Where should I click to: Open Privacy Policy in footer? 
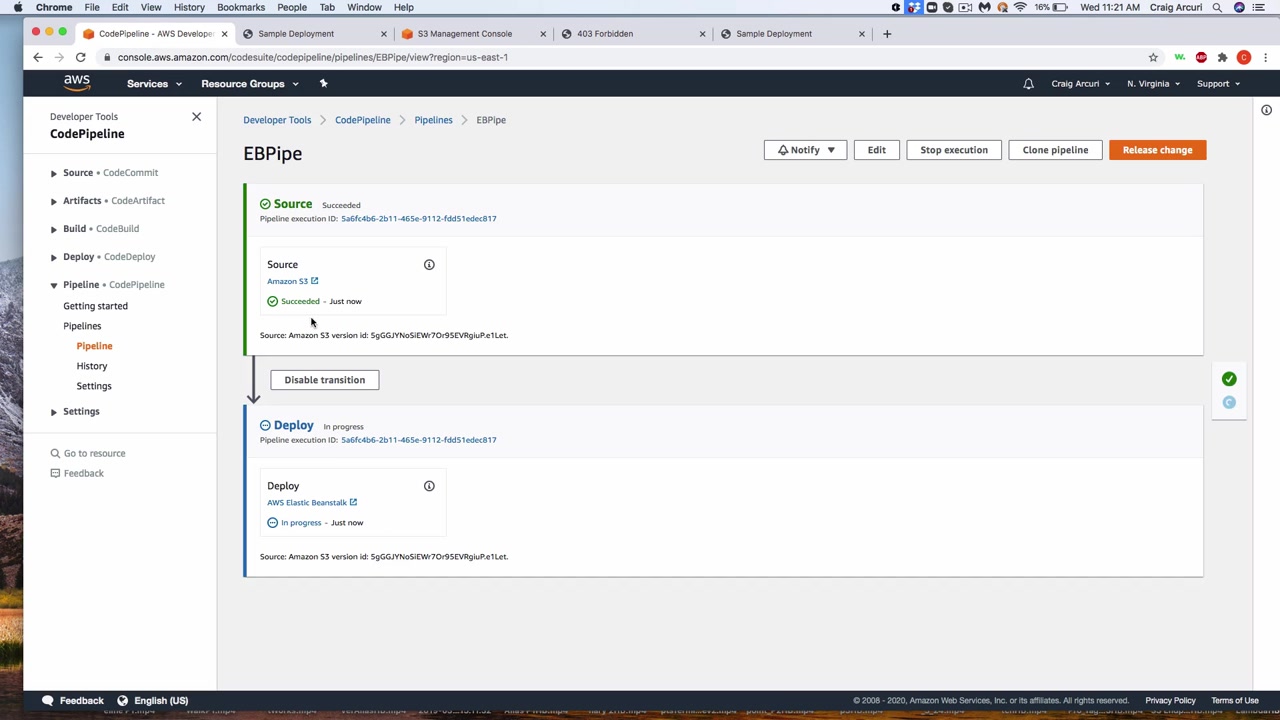[x=1171, y=701]
